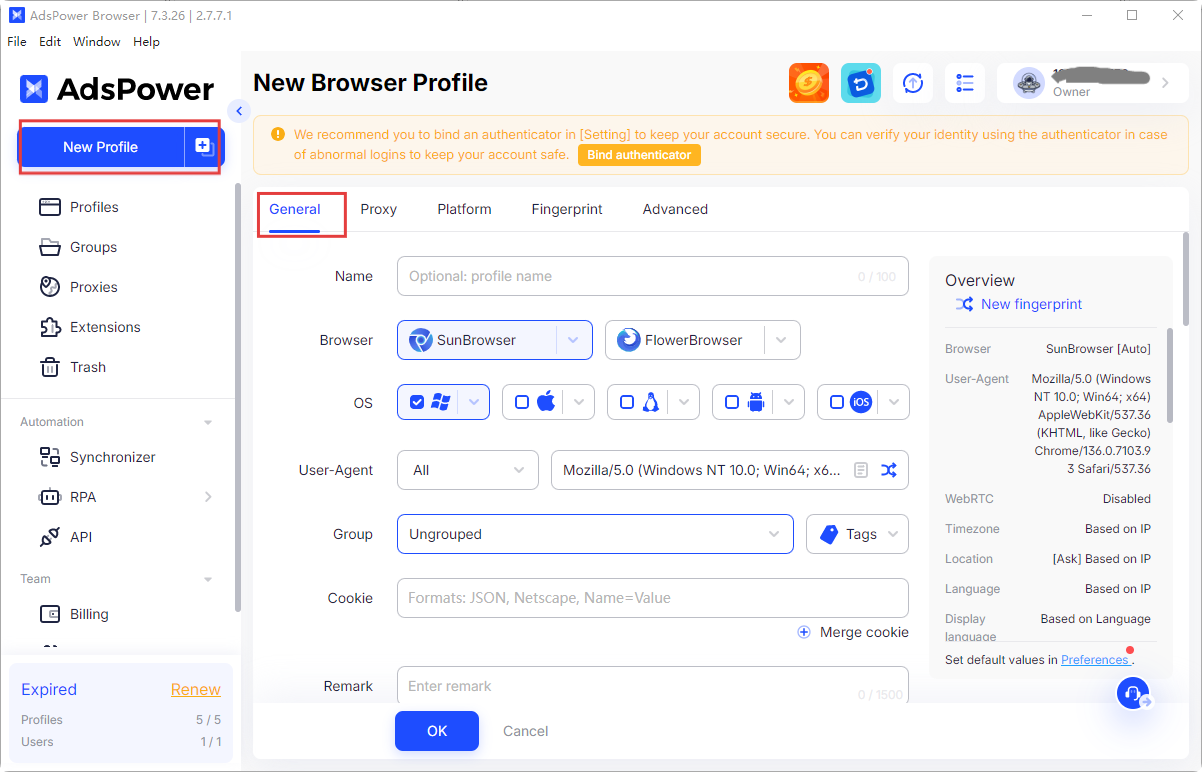The width and height of the screenshot is (1202, 772).
Task: Click the refresh update icon in header
Action: [913, 83]
